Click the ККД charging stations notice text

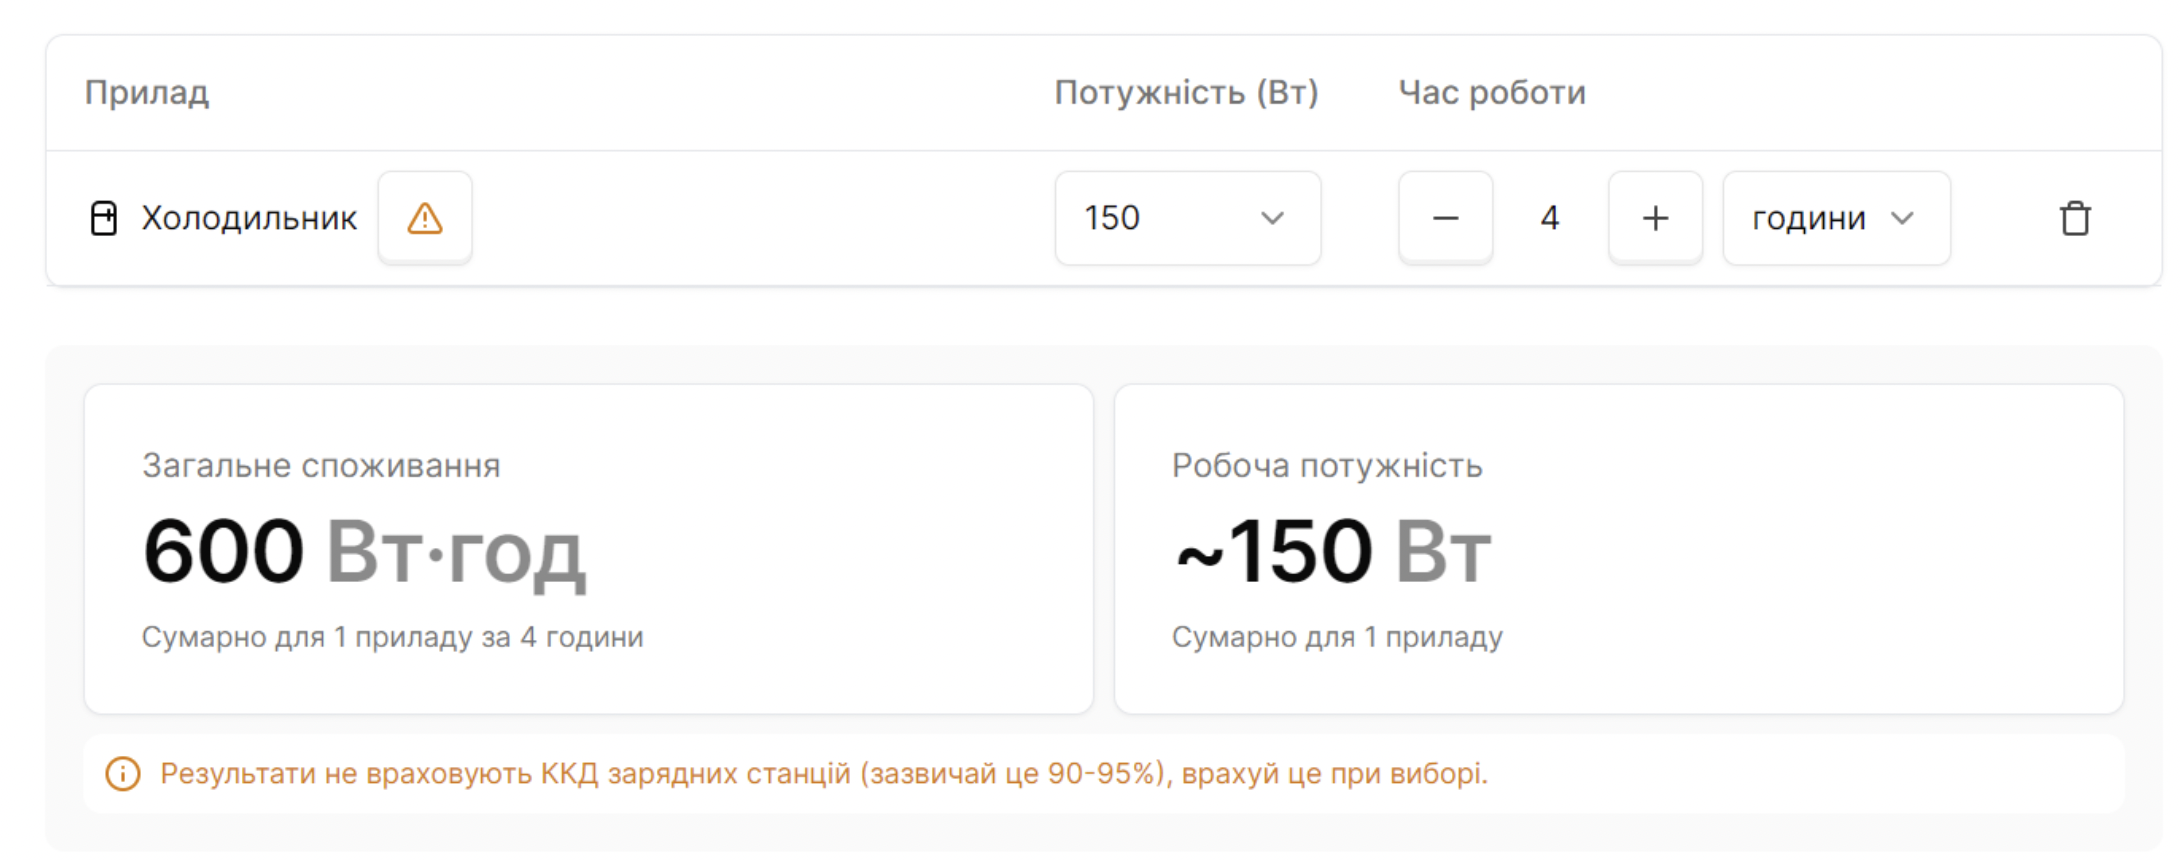(x=824, y=773)
